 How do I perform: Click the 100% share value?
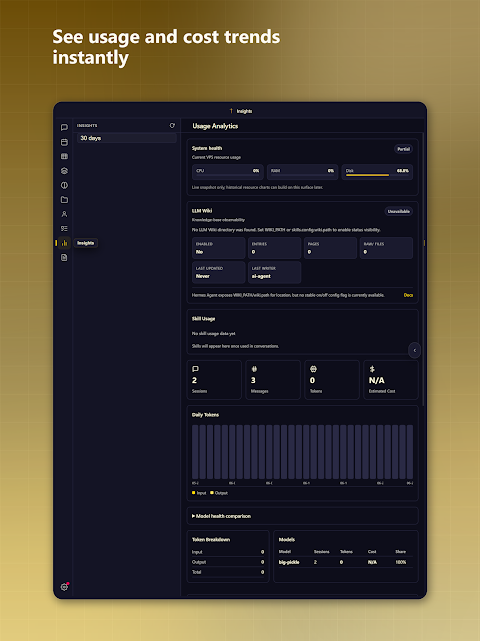[x=401, y=562]
